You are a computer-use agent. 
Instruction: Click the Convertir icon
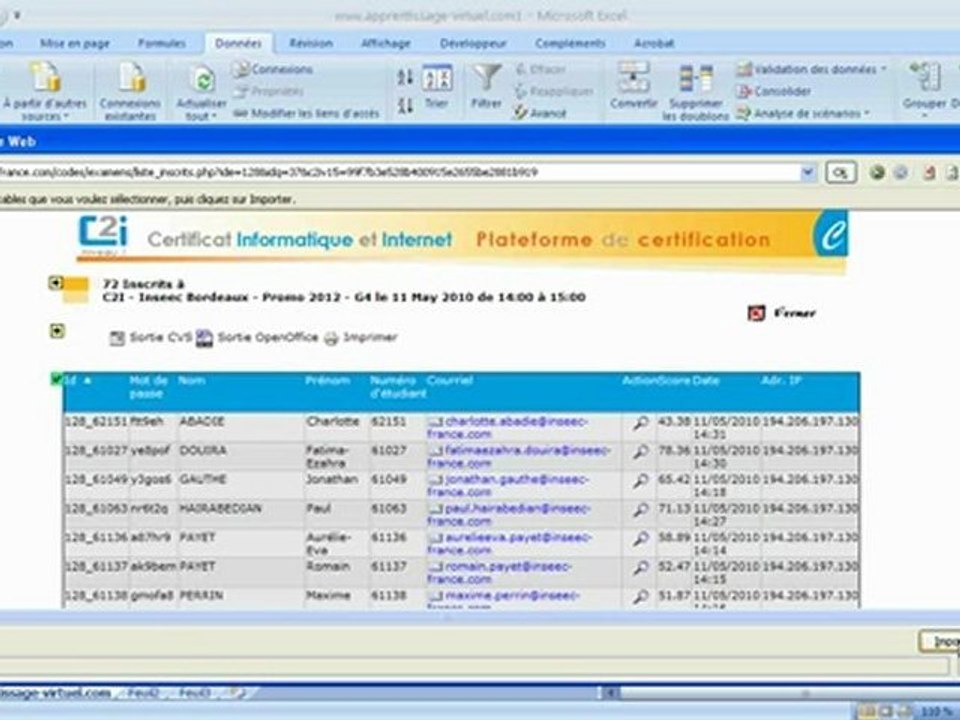point(633,86)
